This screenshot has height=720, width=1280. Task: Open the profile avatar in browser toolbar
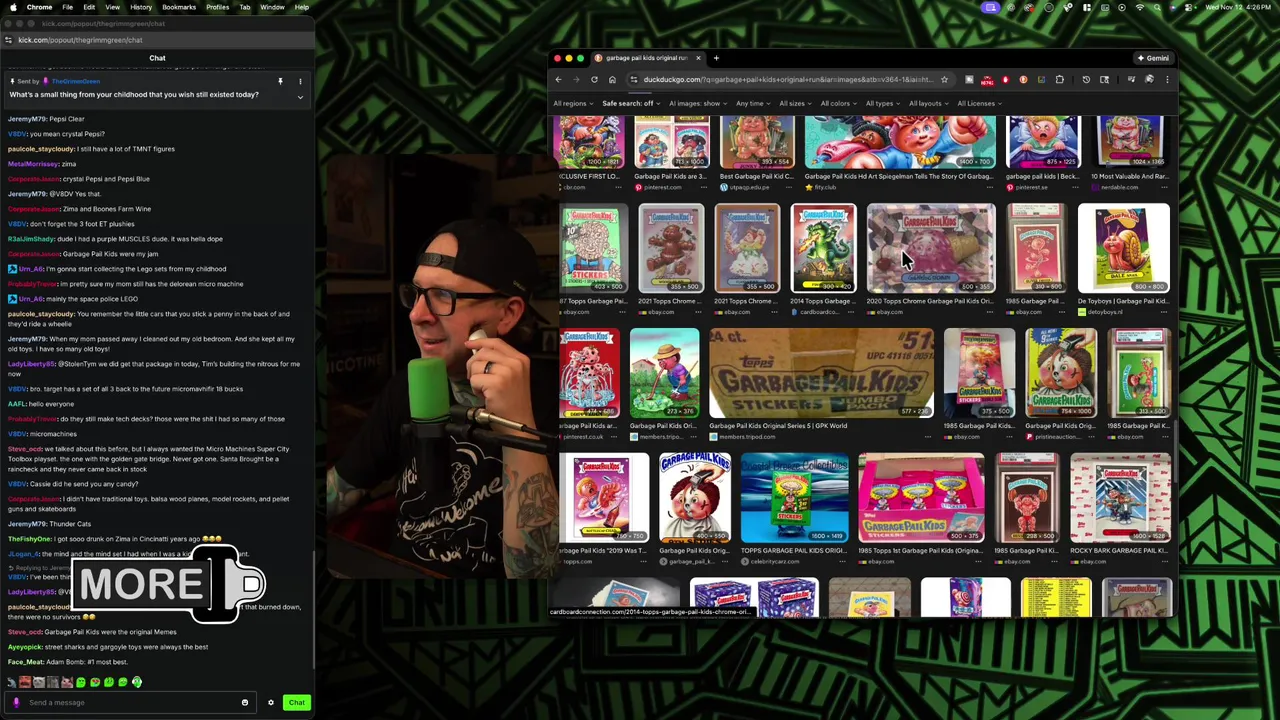pyautogui.click(x=1148, y=80)
